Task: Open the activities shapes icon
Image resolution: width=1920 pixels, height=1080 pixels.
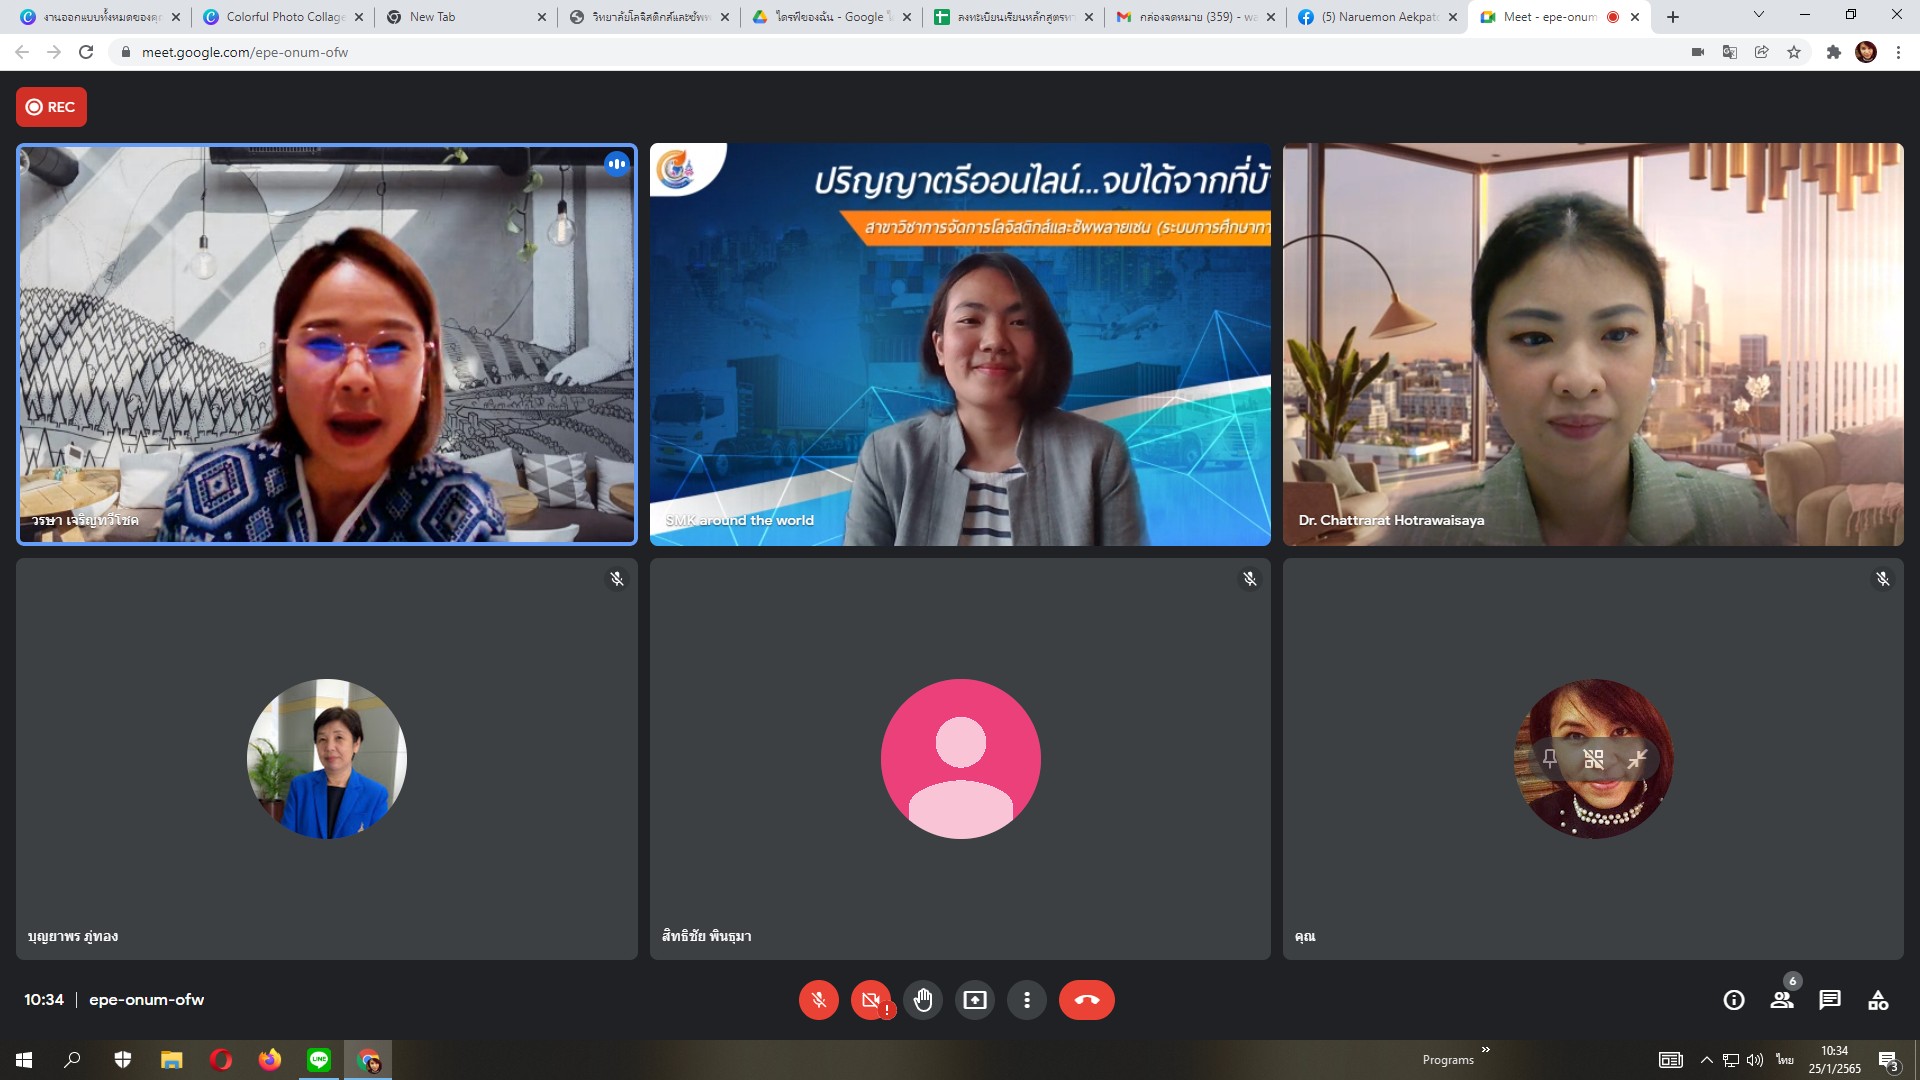Action: click(x=1878, y=1000)
